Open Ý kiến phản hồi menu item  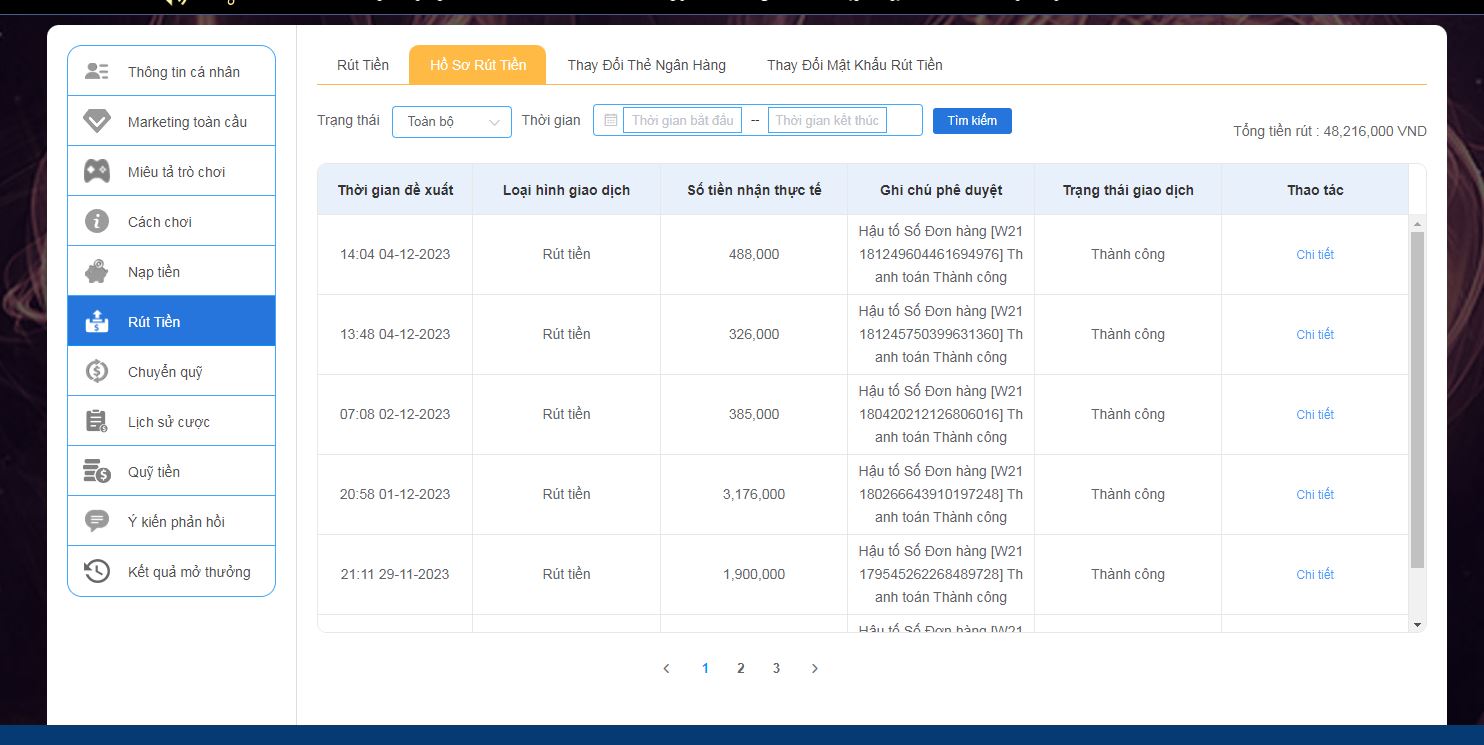point(176,521)
